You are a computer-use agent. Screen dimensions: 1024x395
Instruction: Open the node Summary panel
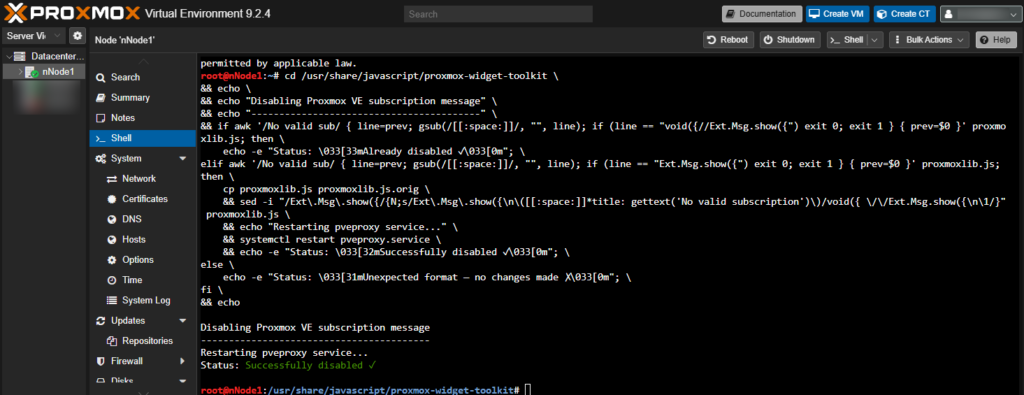(x=142, y=97)
